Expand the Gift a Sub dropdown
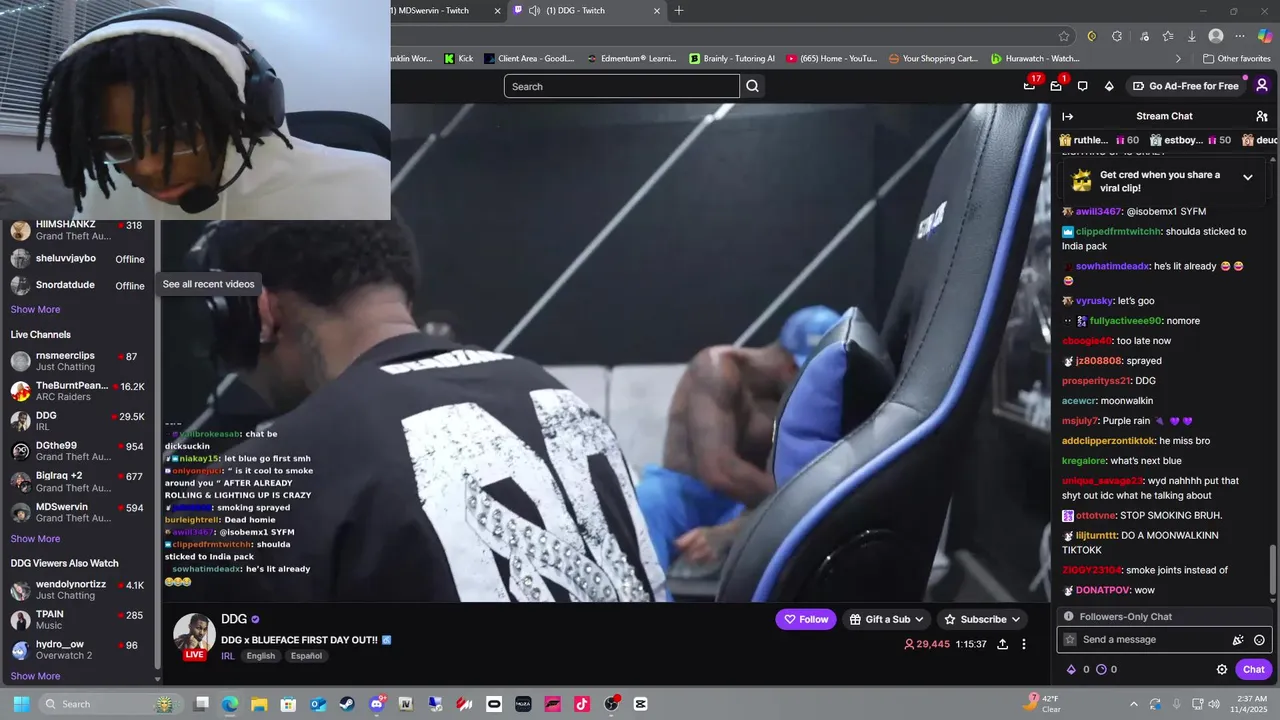Viewport: 1280px width, 720px height. (886, 619)
